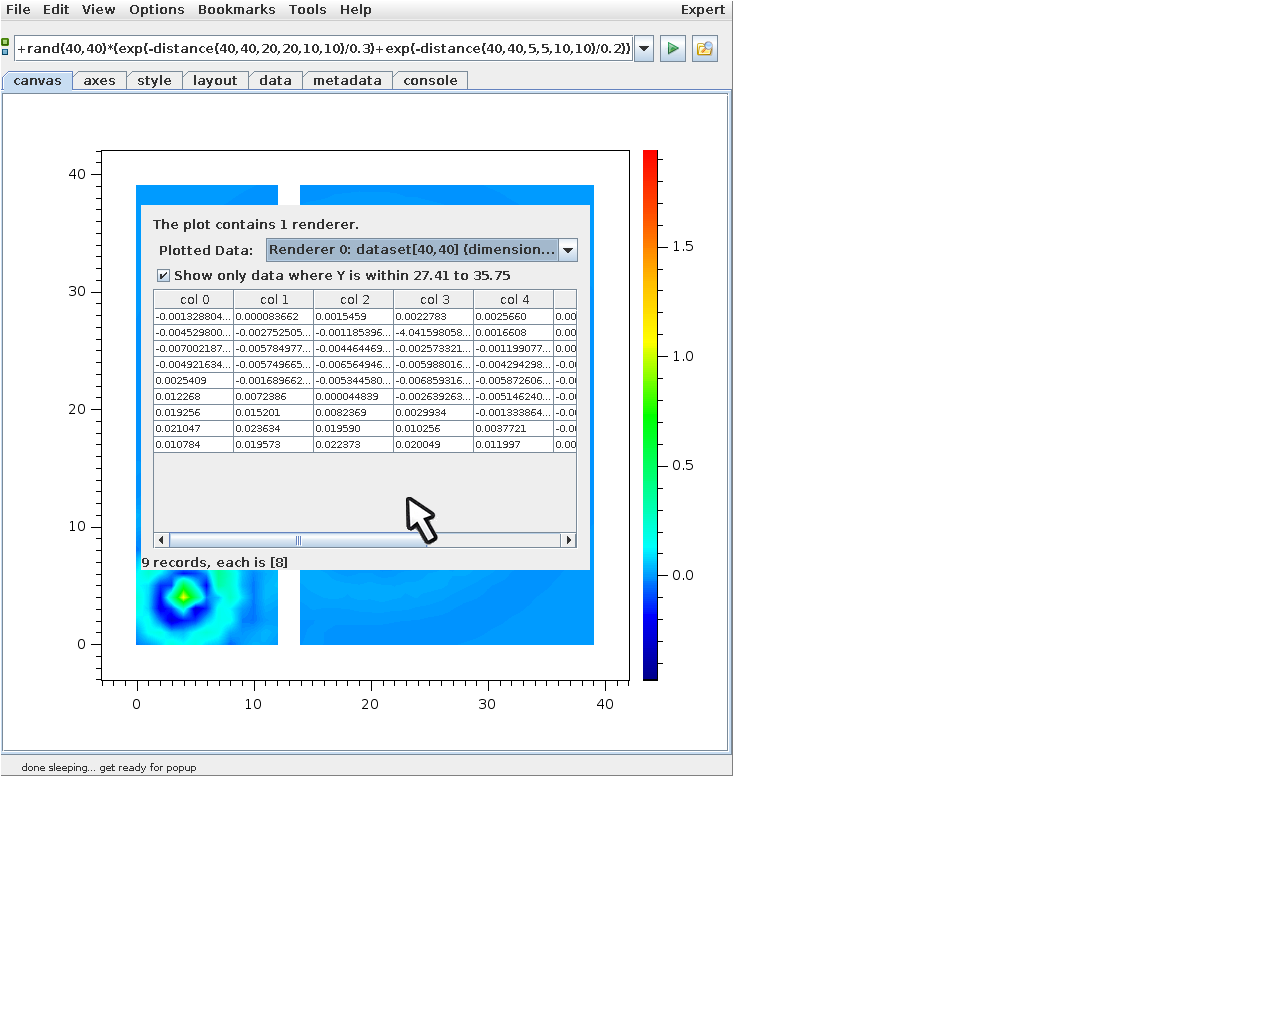Viewport: 1280px width, 1024px height.
Task: Expand the address bar history dropdown arrow
Action: 644,48
